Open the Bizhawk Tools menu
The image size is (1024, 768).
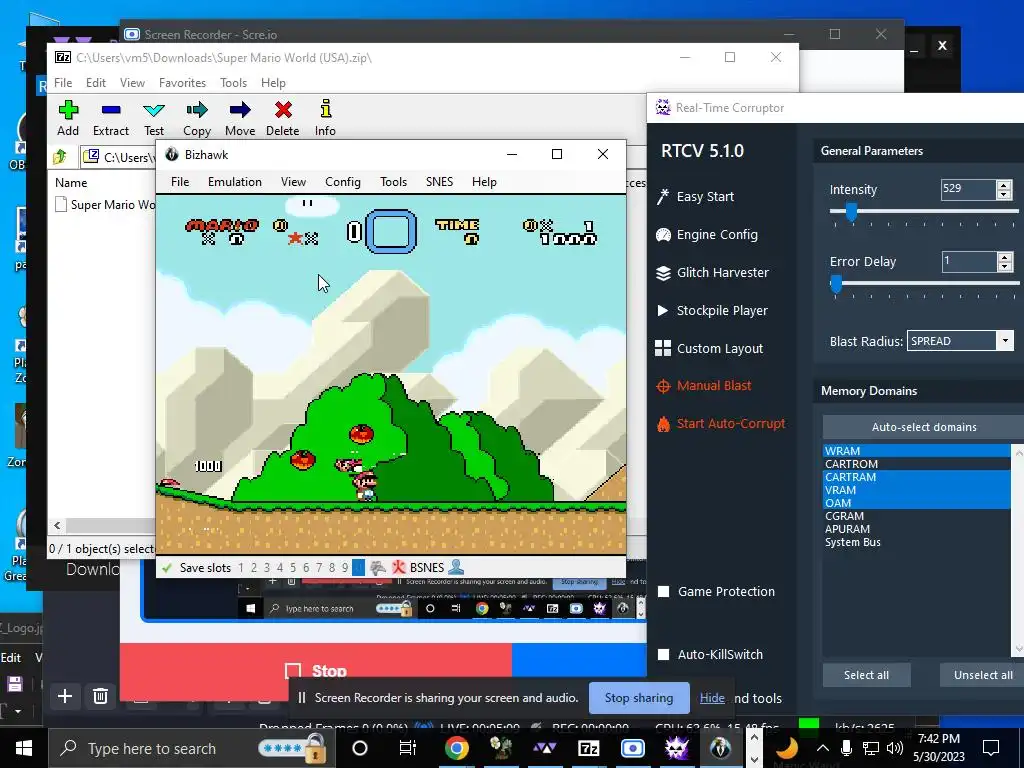(x=393, y=182)
